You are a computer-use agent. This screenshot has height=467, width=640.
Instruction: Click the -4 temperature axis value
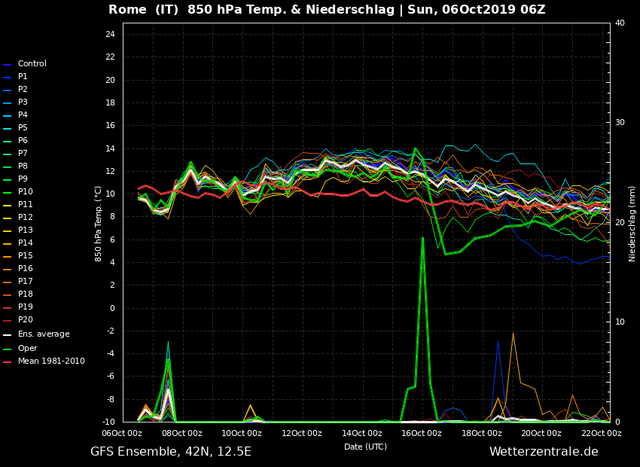point(111,354)
